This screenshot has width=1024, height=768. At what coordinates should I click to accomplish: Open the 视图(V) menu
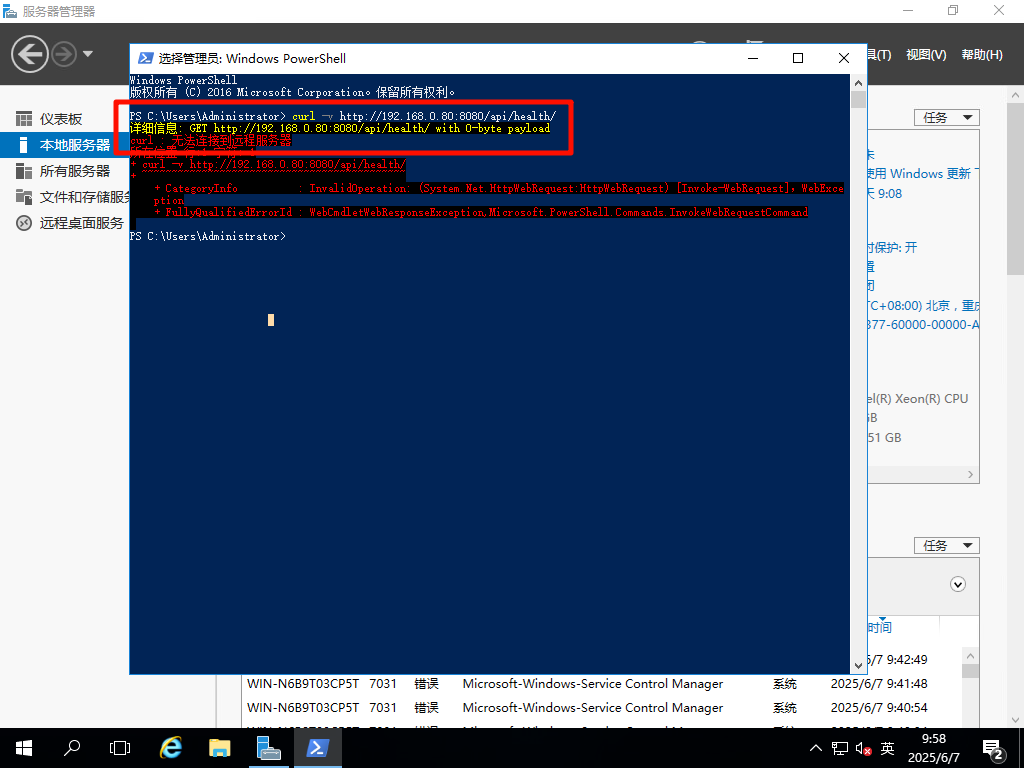tap(926, 55)
